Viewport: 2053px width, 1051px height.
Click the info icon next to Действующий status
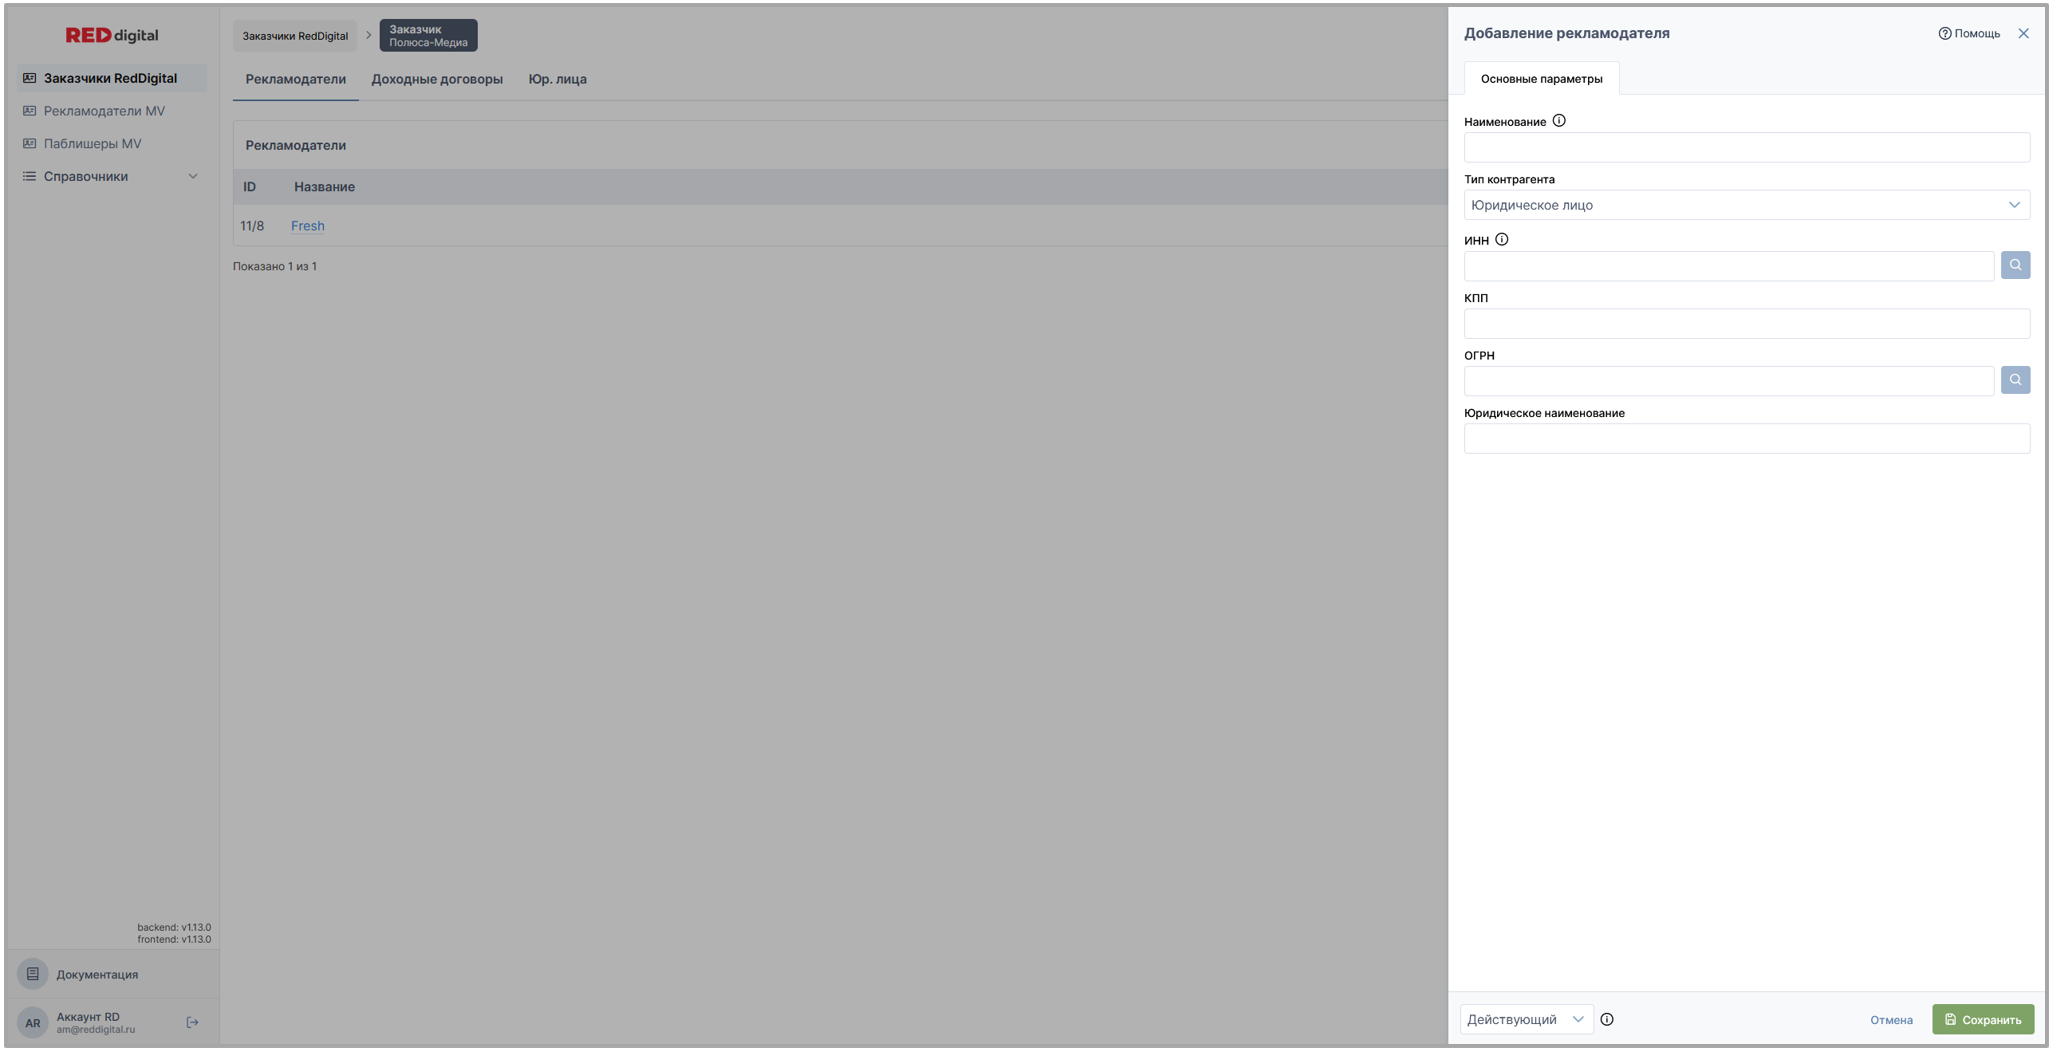pos(1606,1019)
